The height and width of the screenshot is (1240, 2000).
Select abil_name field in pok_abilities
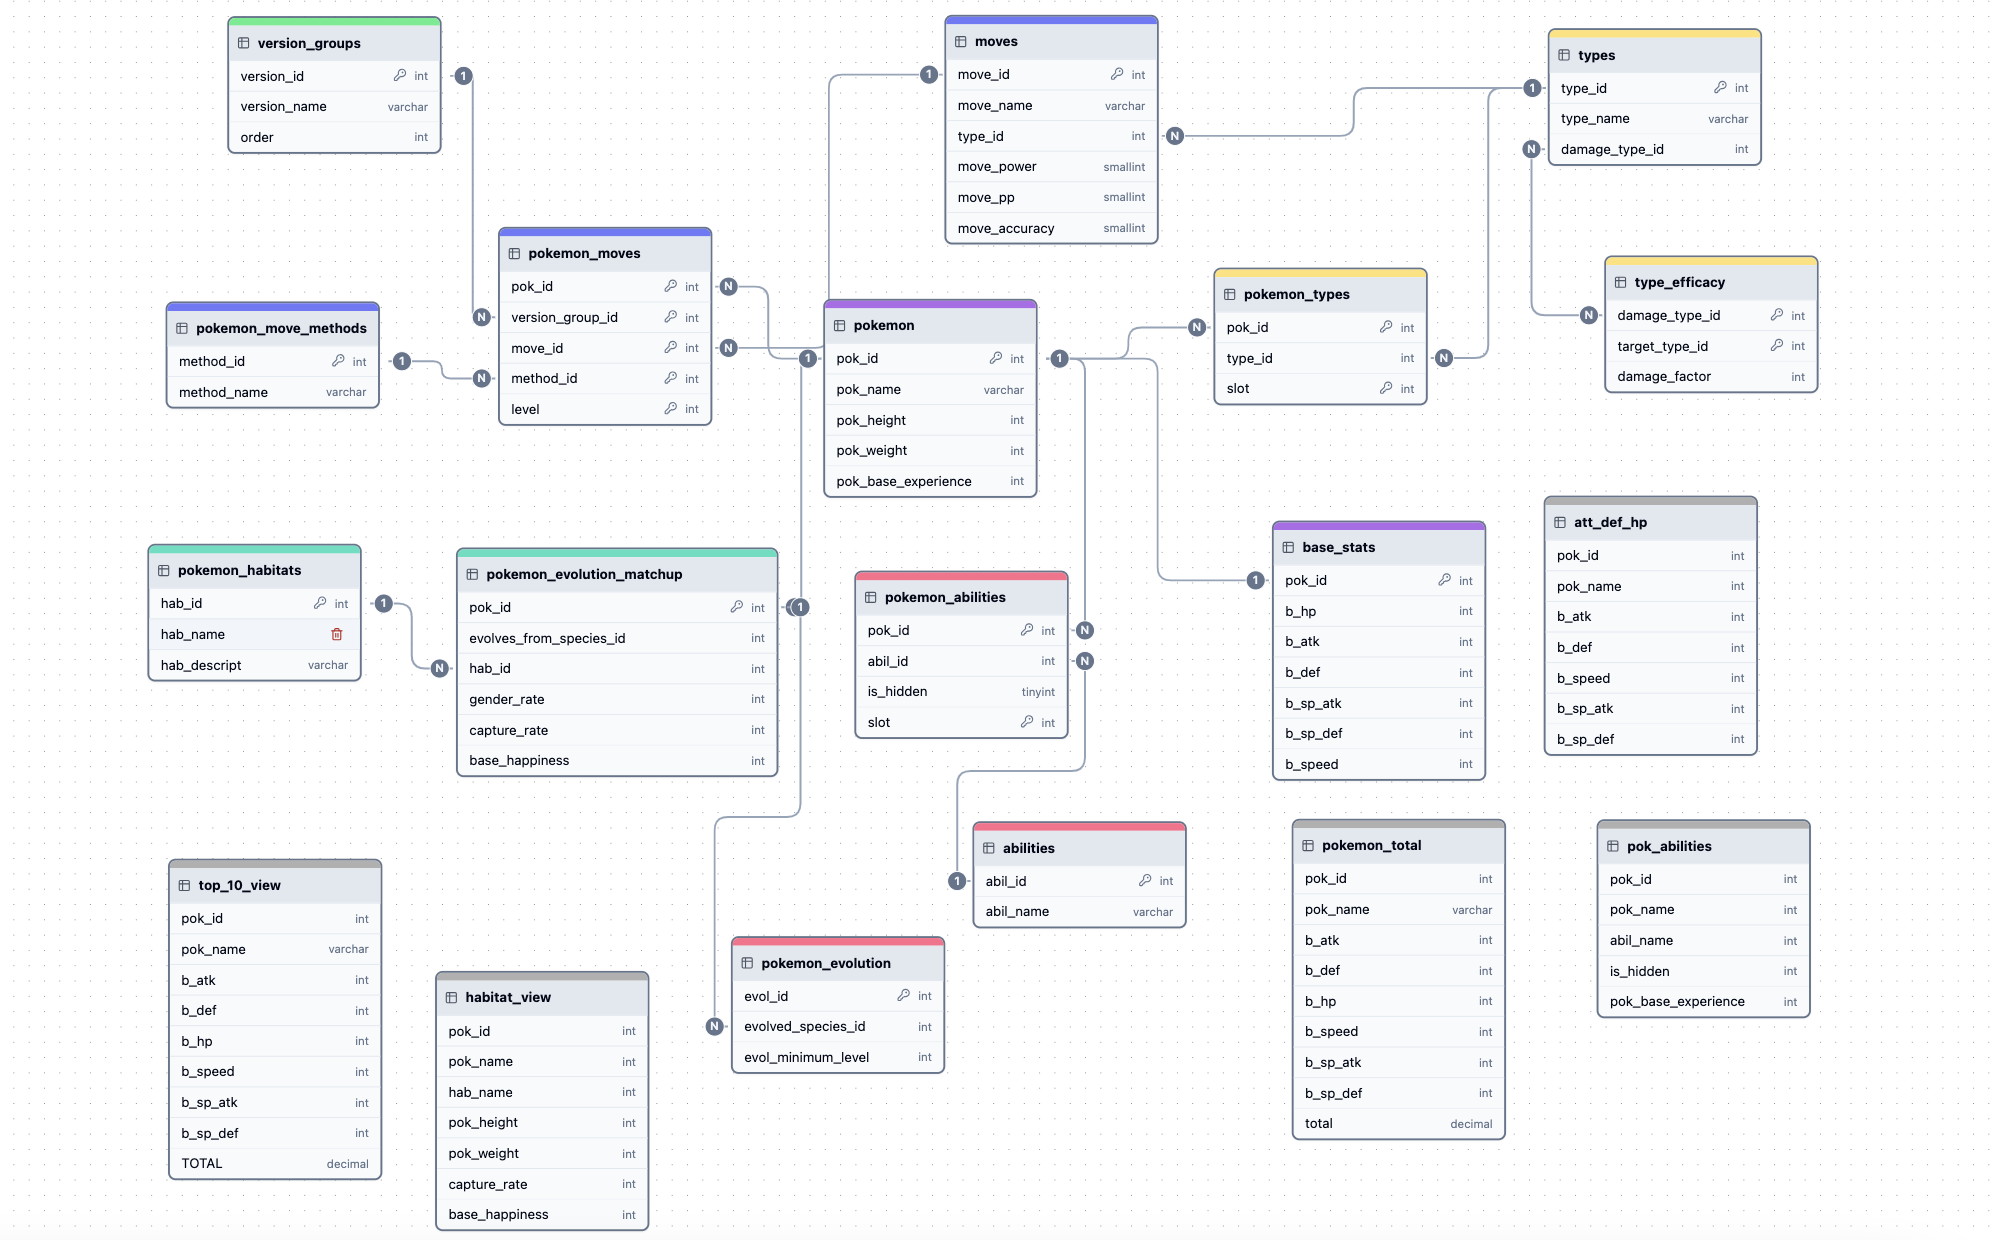tap(1703, 940)
